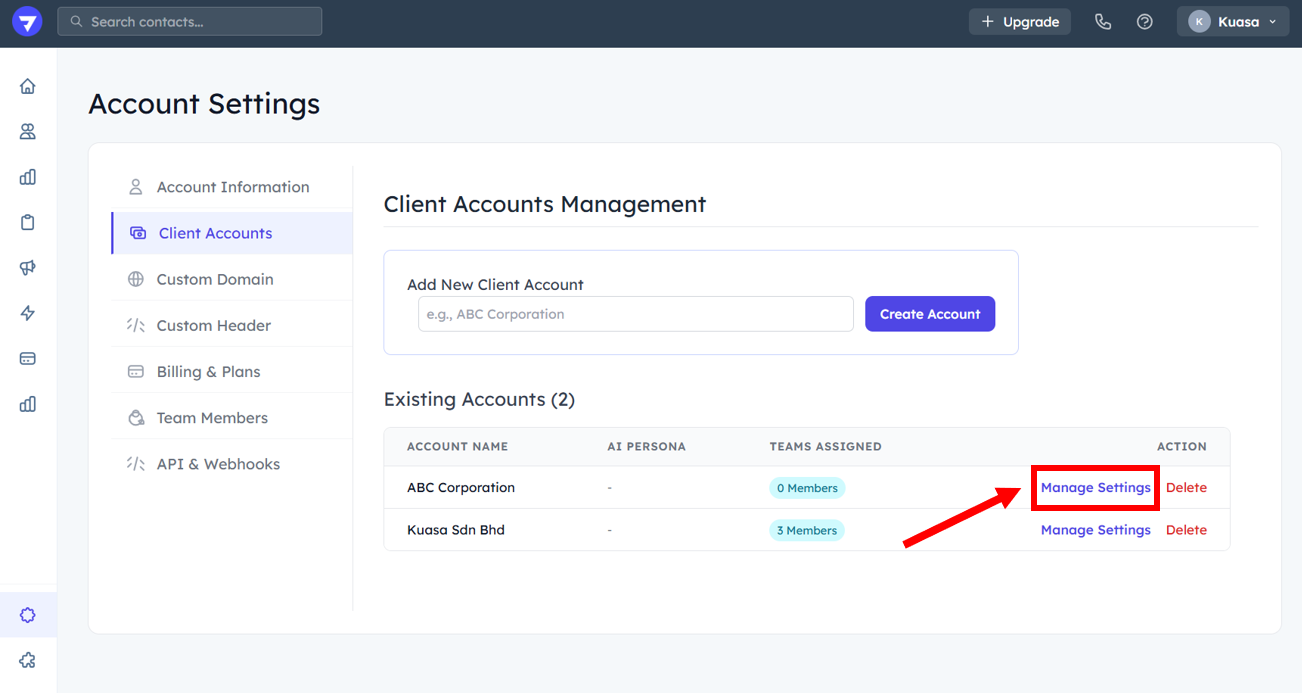
Task: Click the lightning bolt automation icon
Action: 28,313
